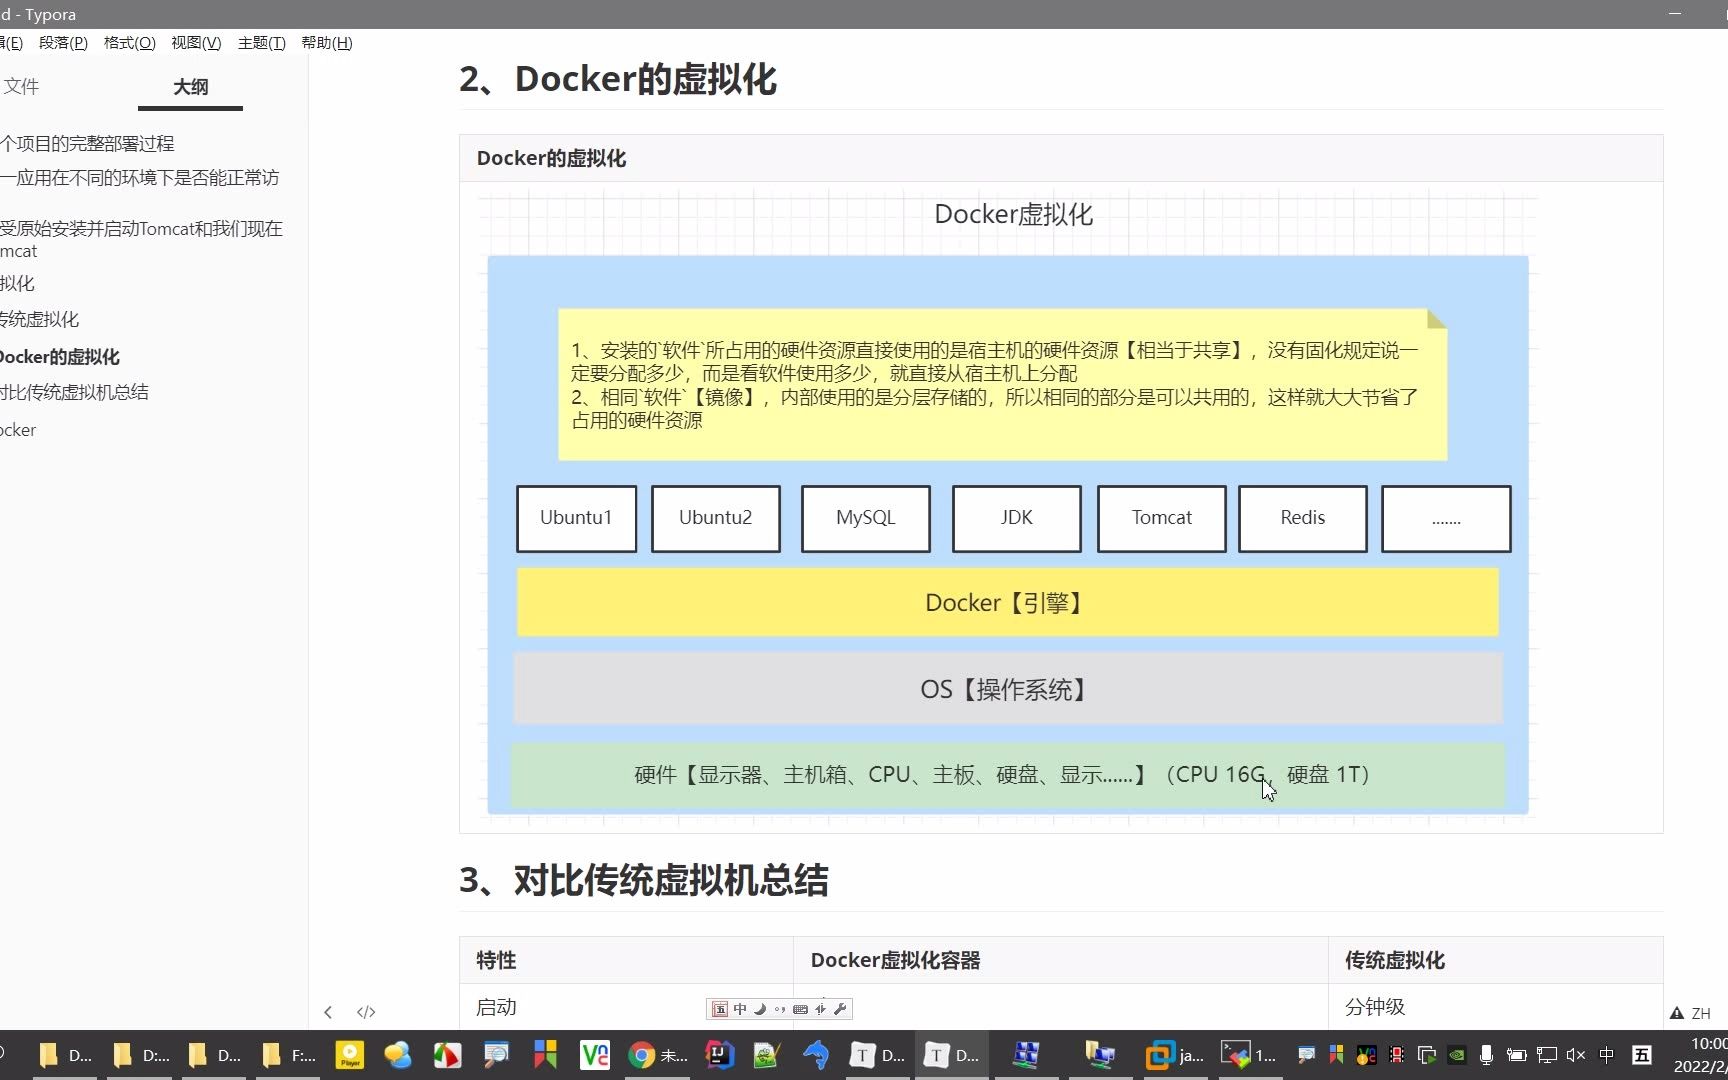Switch to the 大纲 sidebar tab
Screen dimensions: 1728x1080
click(x=191, y=87)
